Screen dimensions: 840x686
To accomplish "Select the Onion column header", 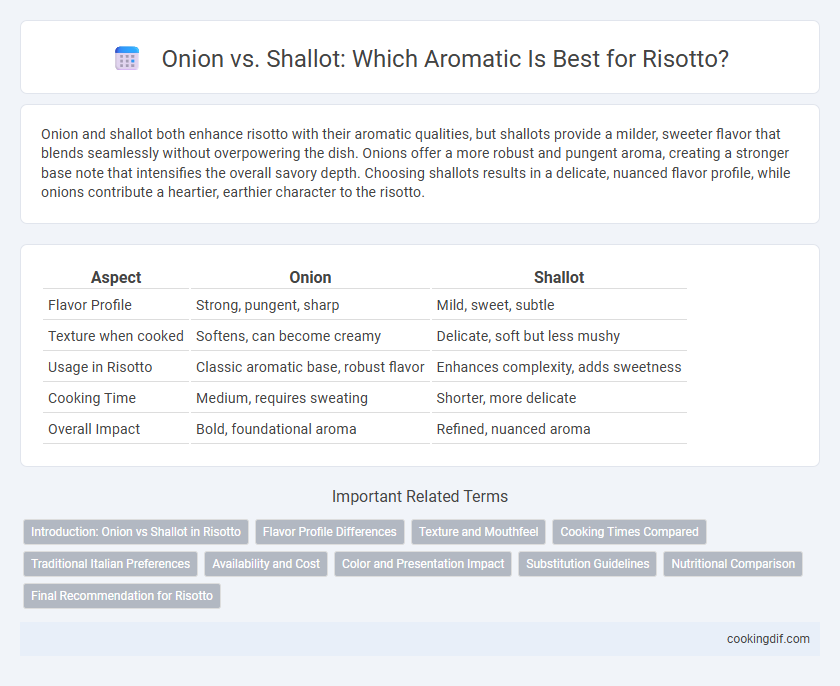I will (x=310, y=277).
